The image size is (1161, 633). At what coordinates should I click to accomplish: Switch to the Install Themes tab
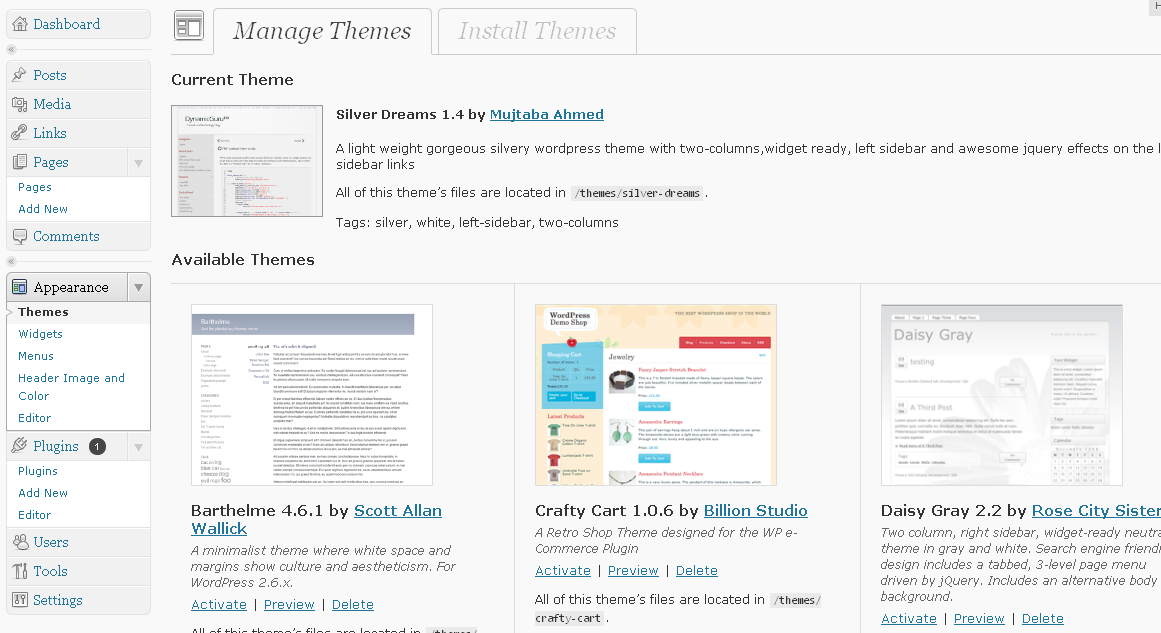click(x=536, y=31)
